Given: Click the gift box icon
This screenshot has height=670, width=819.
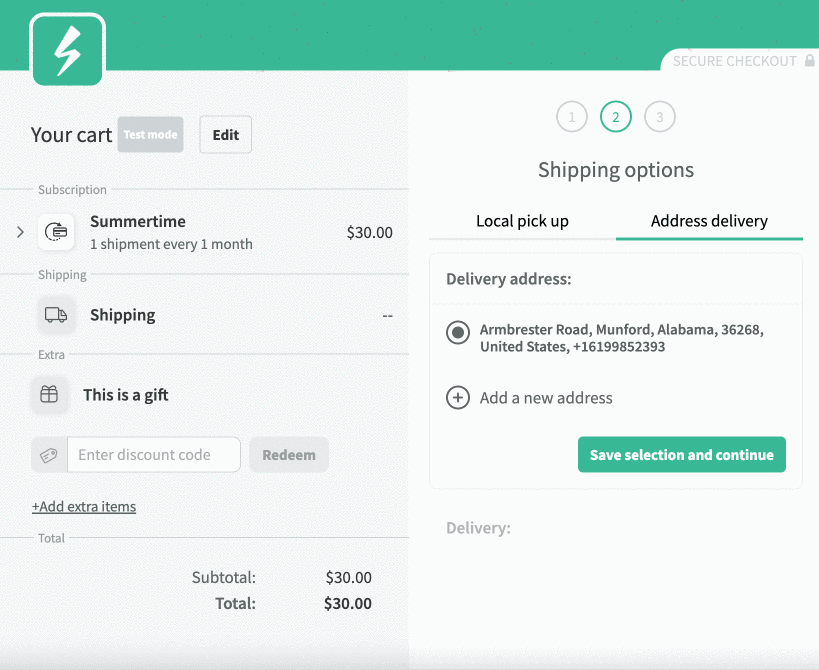Looking at the screenshot, I should tap(49, 394).
